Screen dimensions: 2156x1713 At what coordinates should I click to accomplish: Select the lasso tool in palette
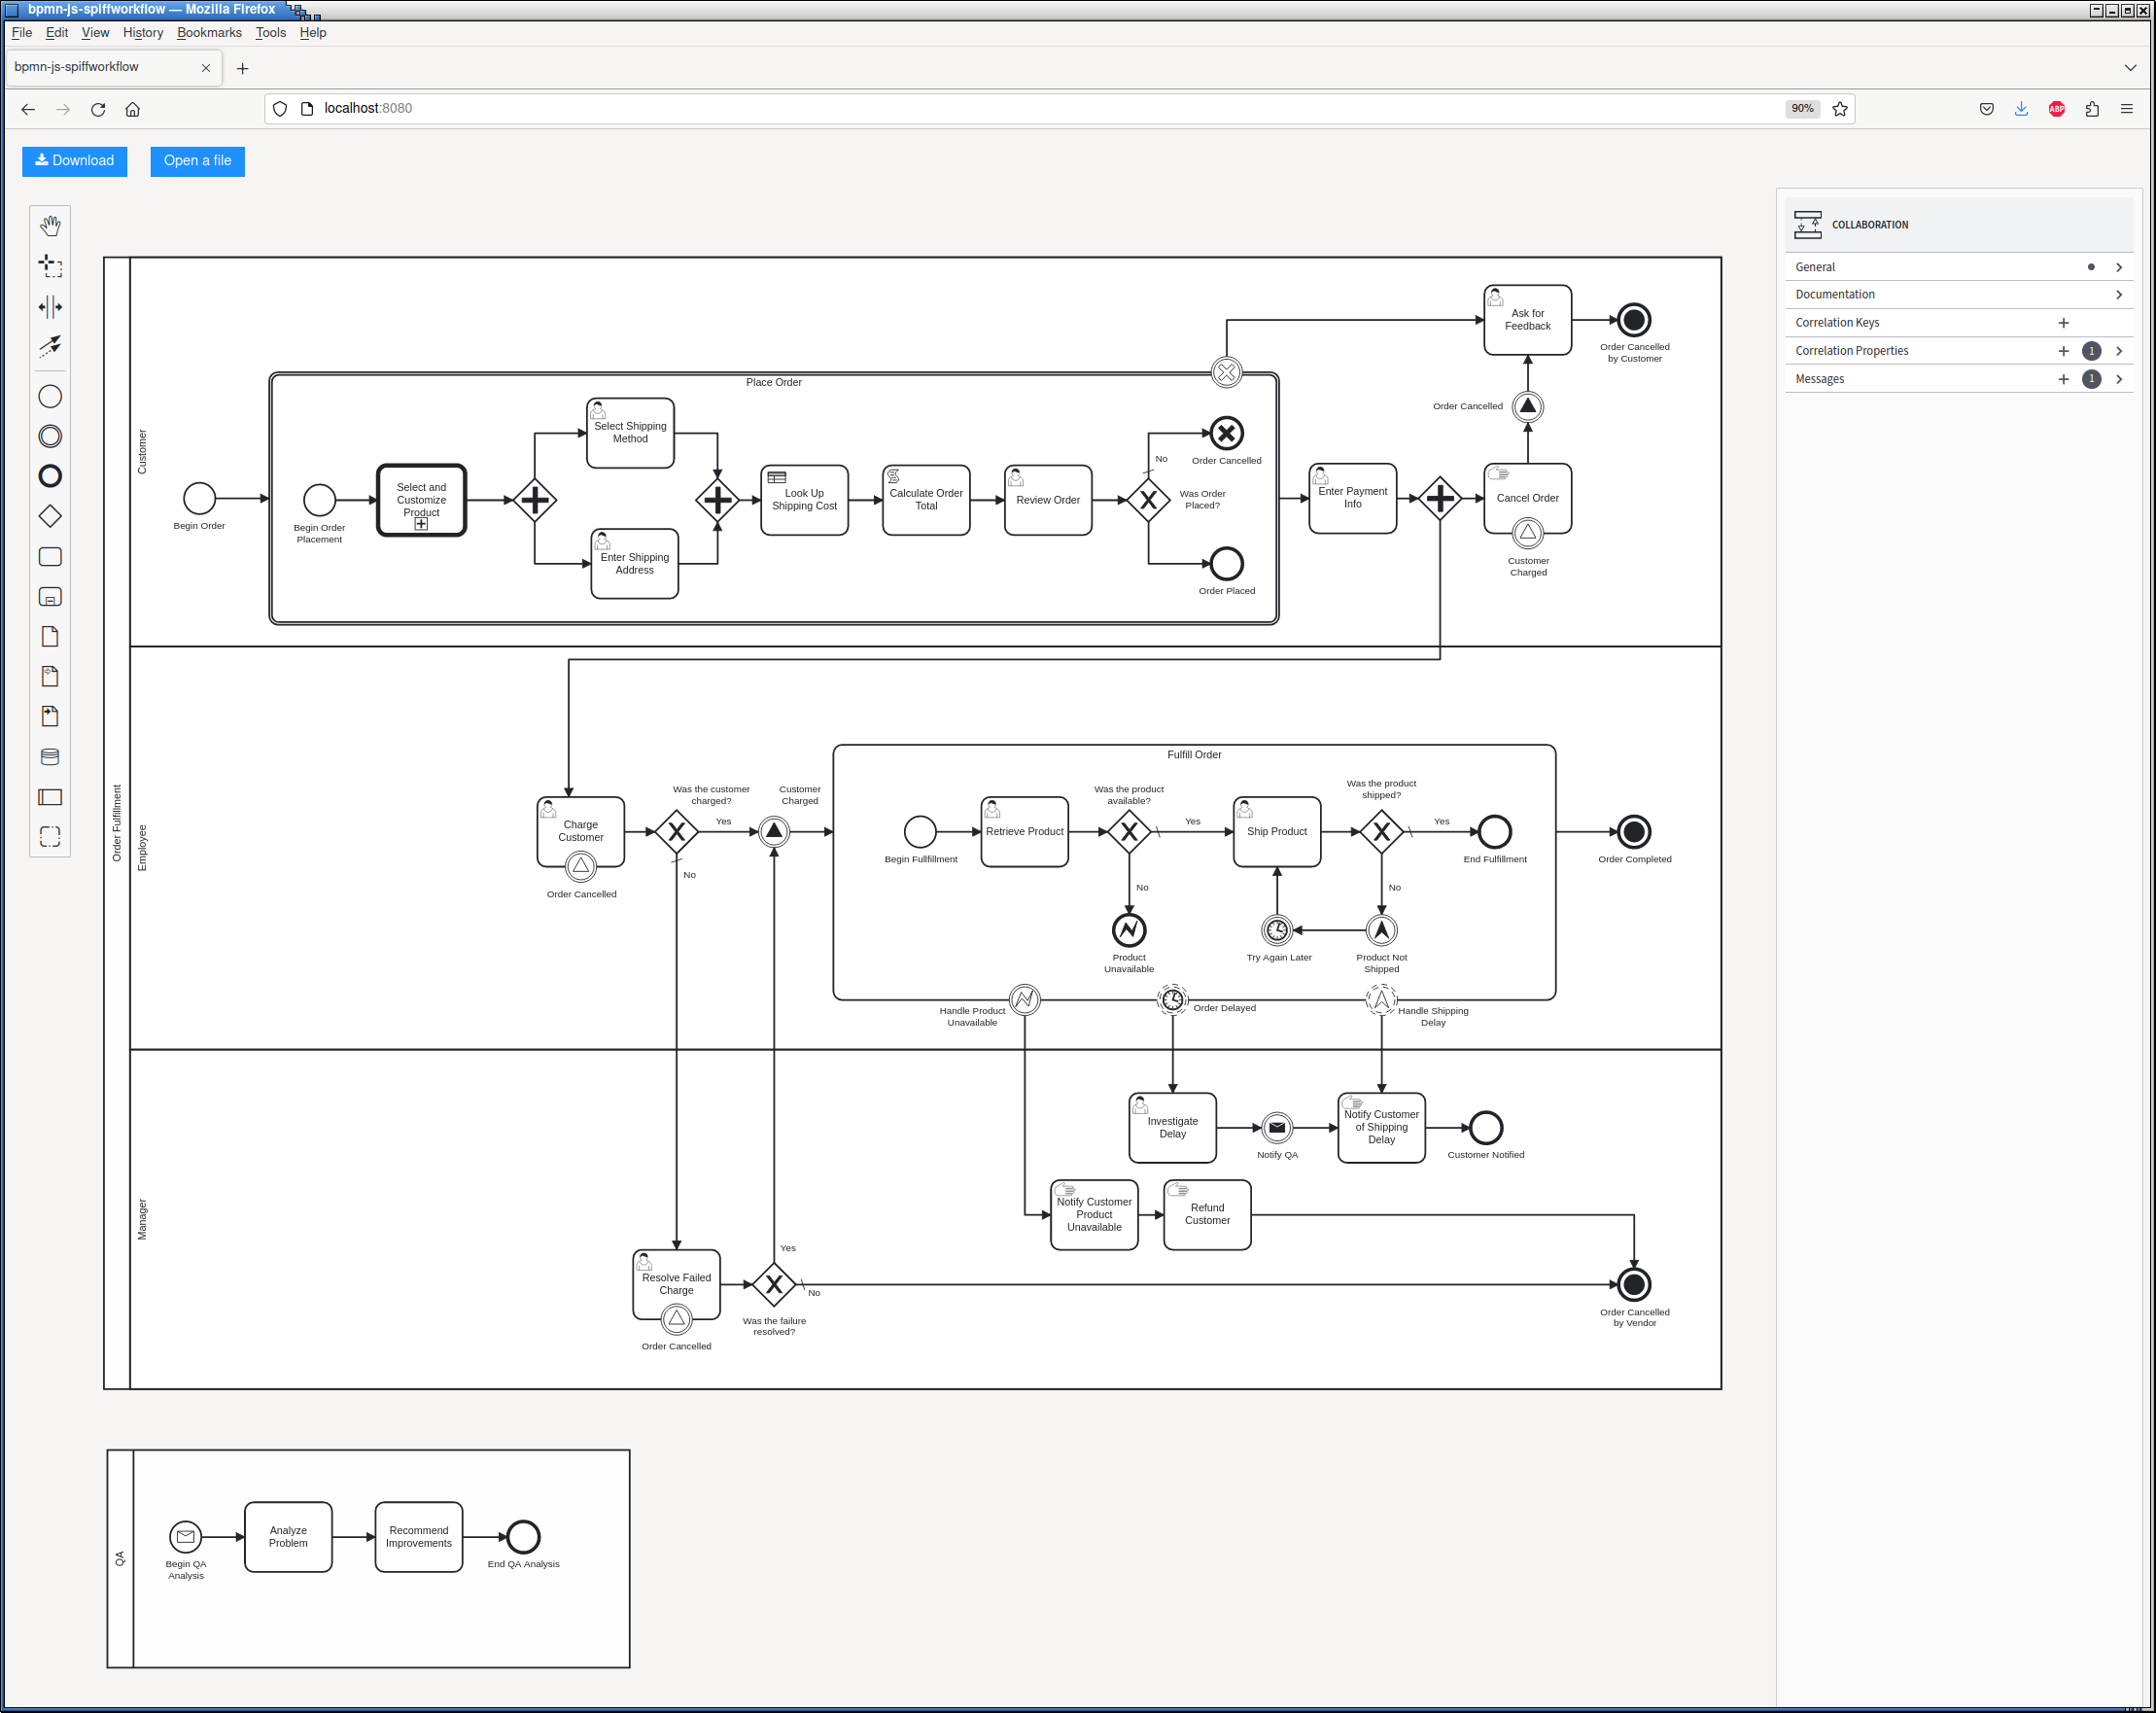[50, 265]
